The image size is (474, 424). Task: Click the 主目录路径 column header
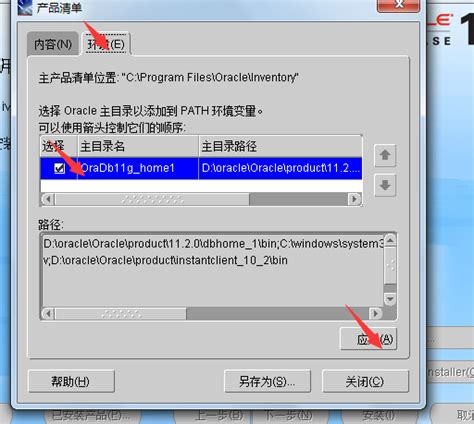tap(280, 146)
